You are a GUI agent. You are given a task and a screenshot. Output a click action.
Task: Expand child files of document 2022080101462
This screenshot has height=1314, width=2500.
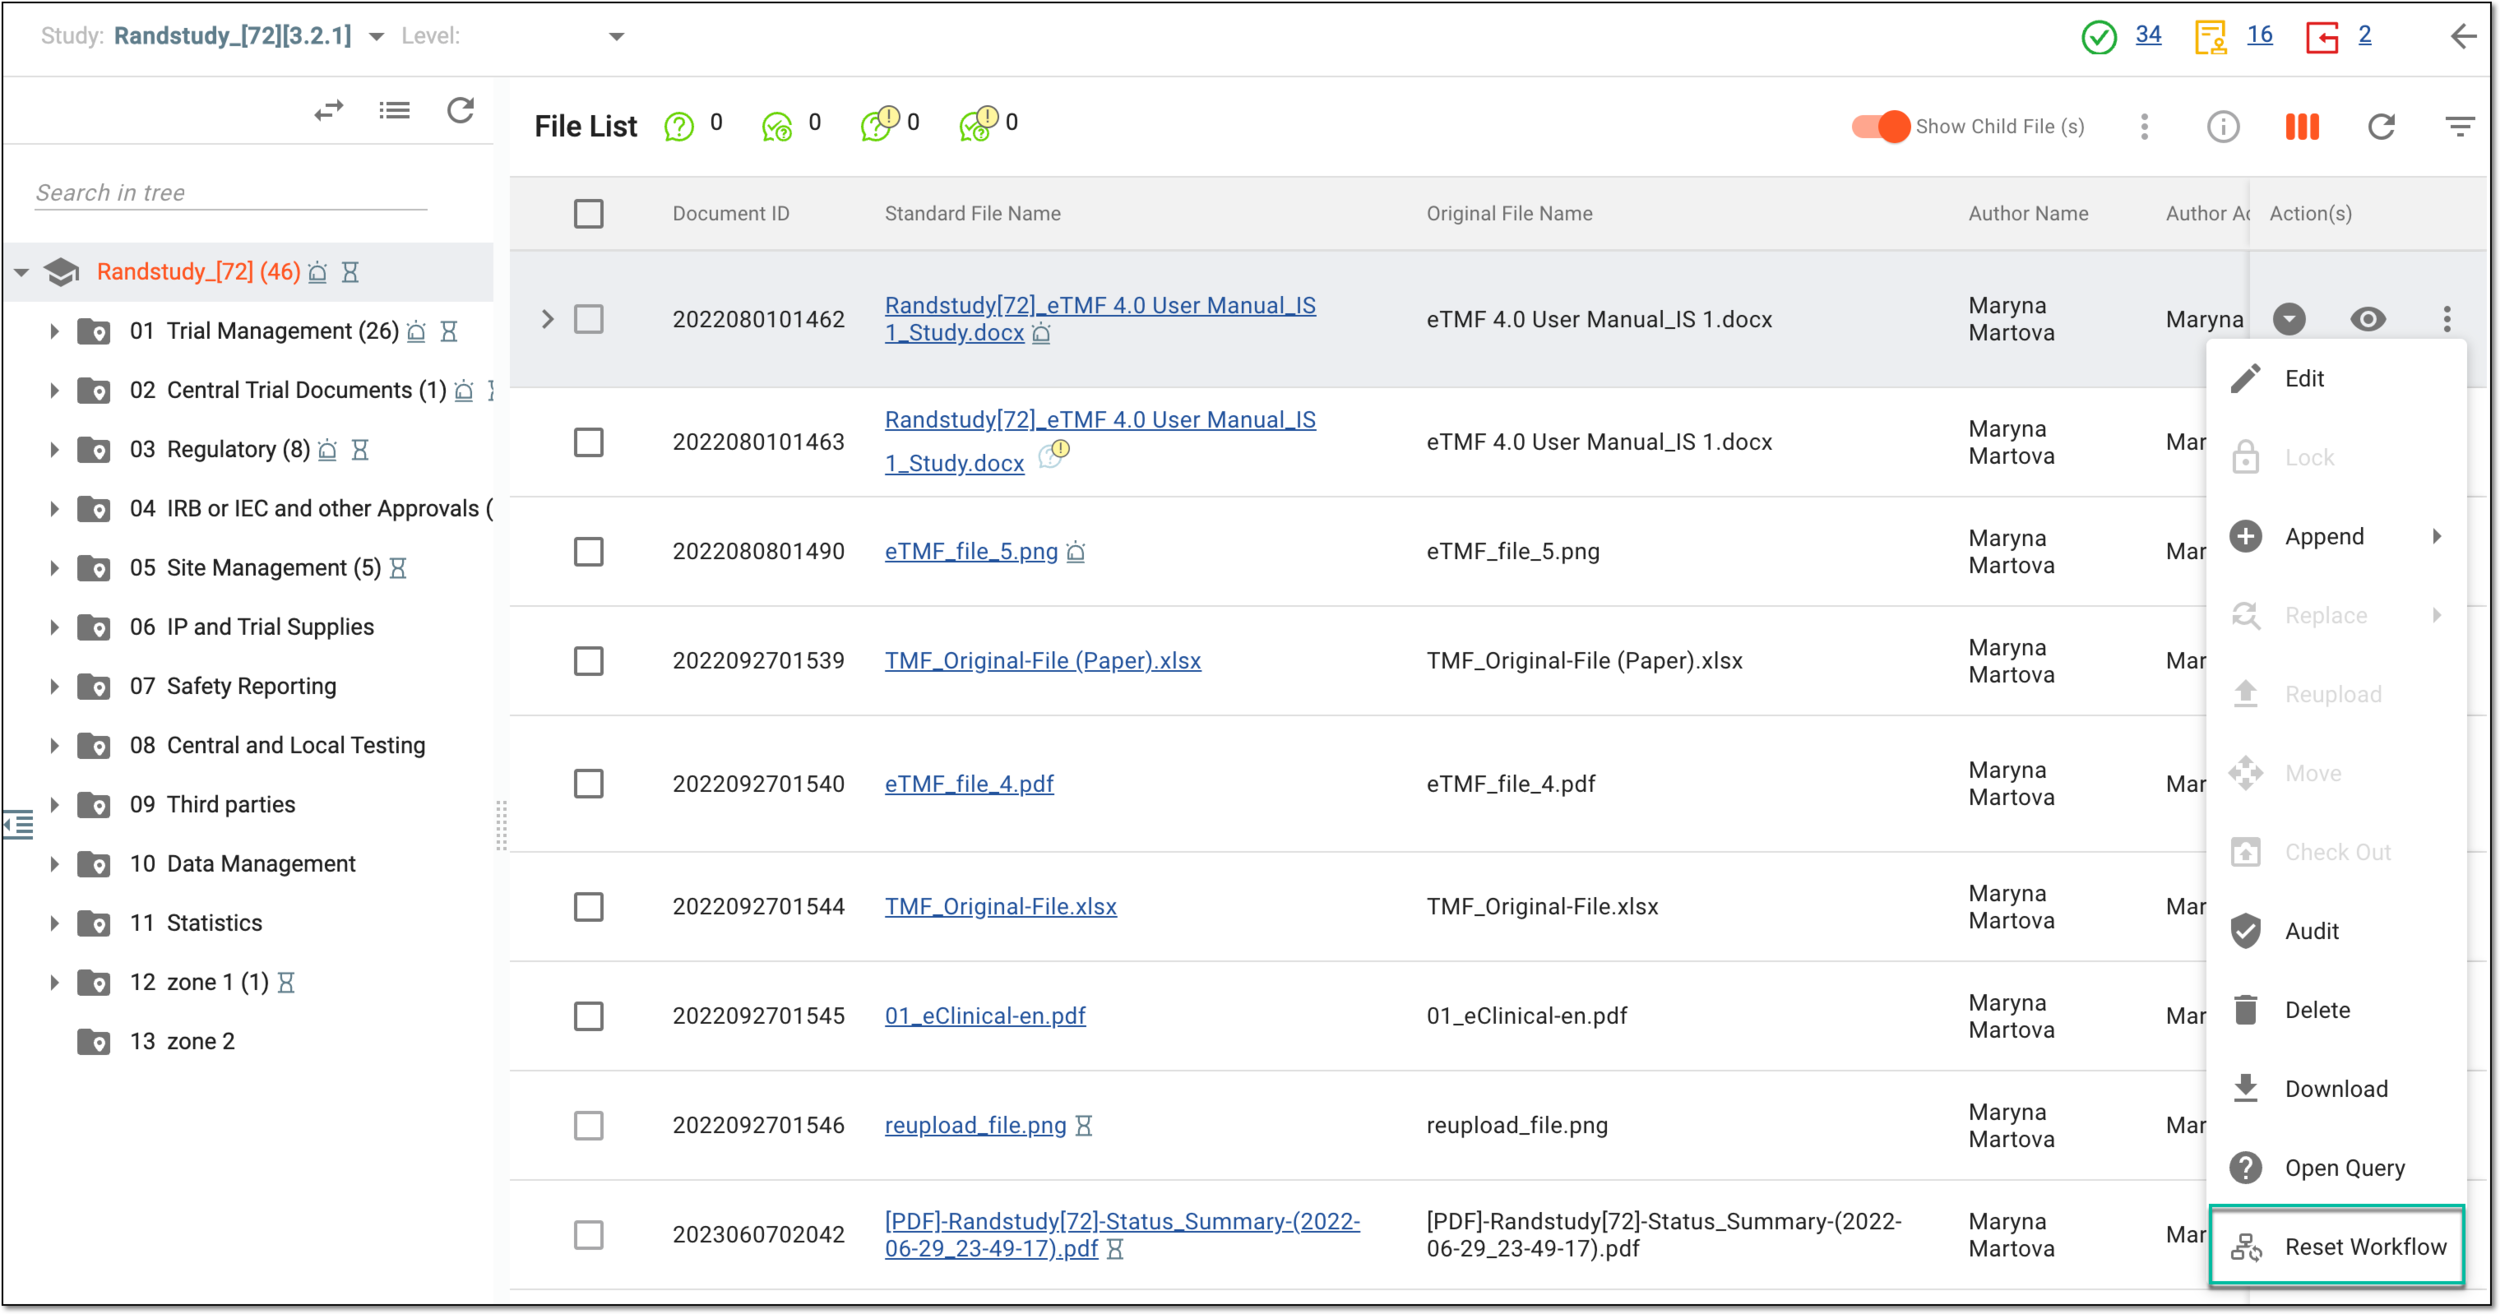(x=548, y=319)
